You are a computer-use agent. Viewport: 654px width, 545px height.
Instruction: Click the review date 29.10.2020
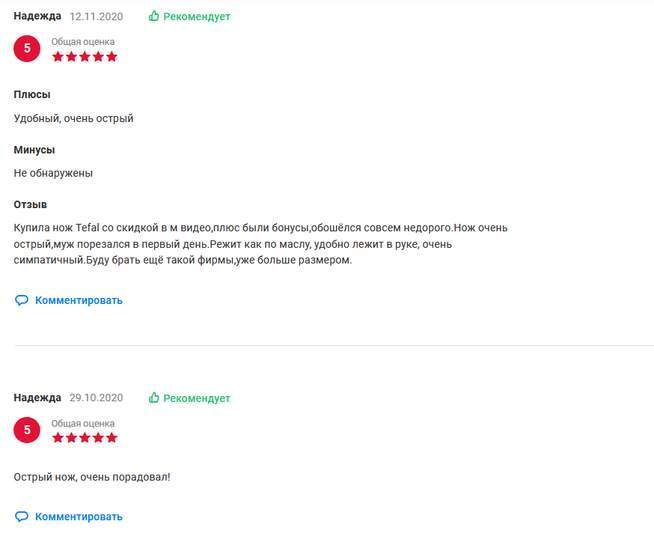(95, 398)
